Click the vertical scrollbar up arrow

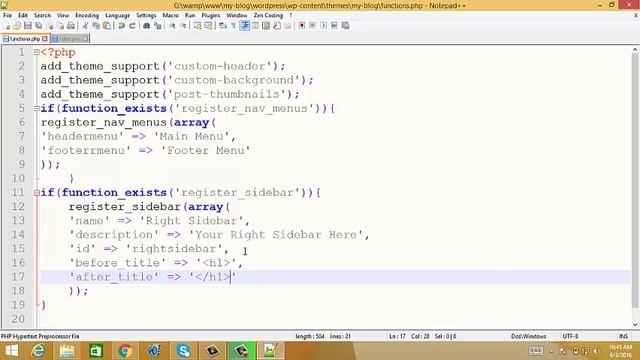635,49
